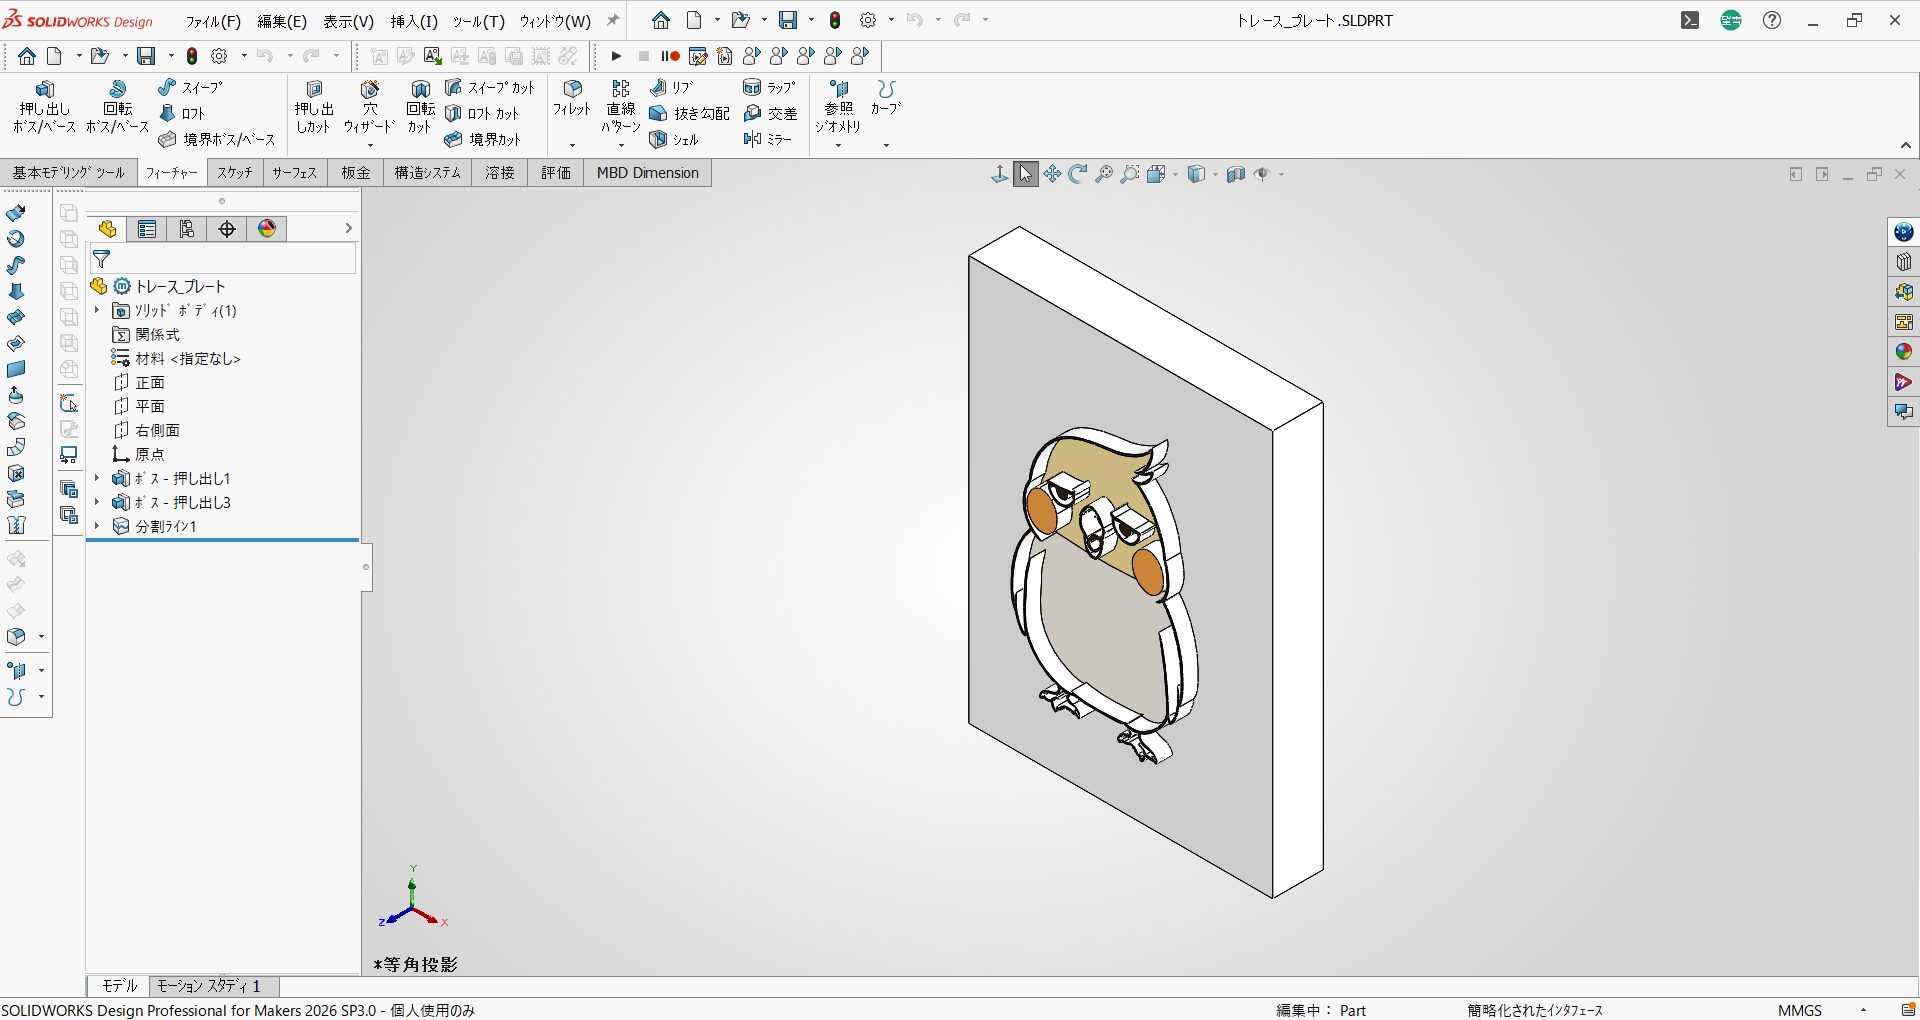1920x1020 pixels.
Task: Activate the 押し出しカット tool
Action: (x=314, y=107)
